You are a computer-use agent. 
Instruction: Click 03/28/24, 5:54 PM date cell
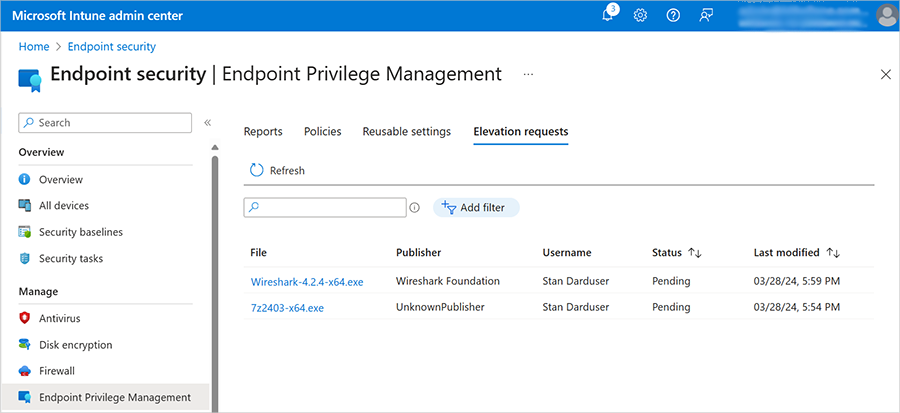coord(797,307)
